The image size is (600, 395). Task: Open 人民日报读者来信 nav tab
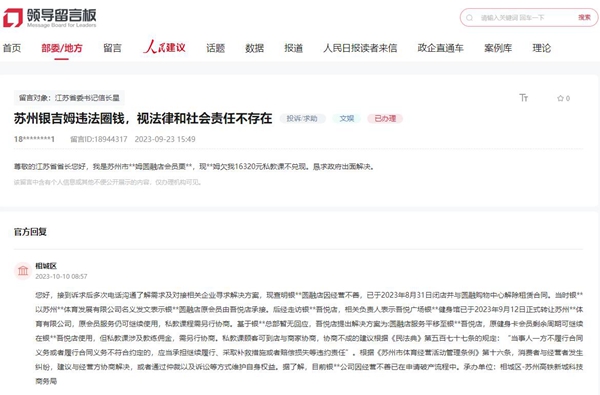(x=360, y=48)
